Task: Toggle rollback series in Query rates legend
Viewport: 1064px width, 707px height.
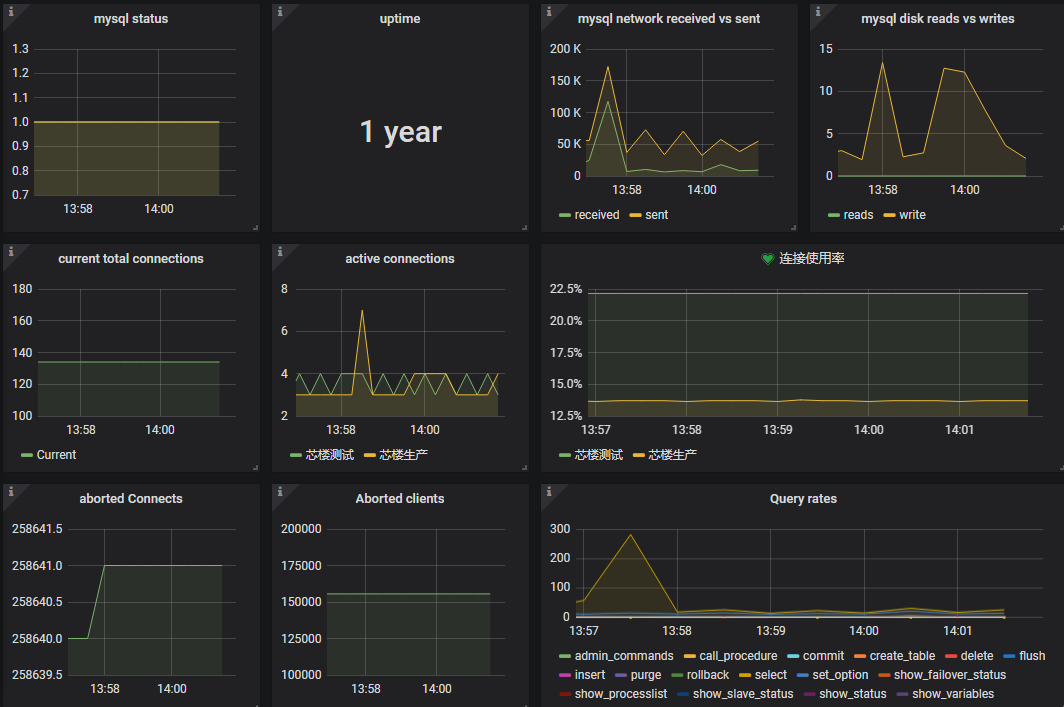Action: click(x=707, y=675)
